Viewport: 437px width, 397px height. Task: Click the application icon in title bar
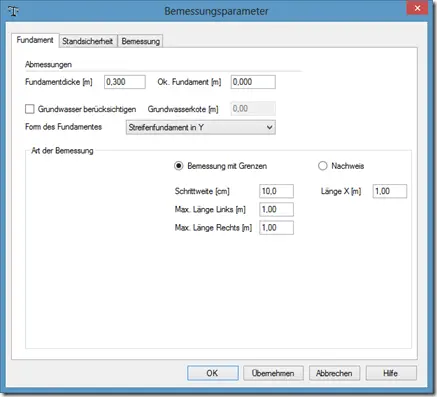(14, 11)
